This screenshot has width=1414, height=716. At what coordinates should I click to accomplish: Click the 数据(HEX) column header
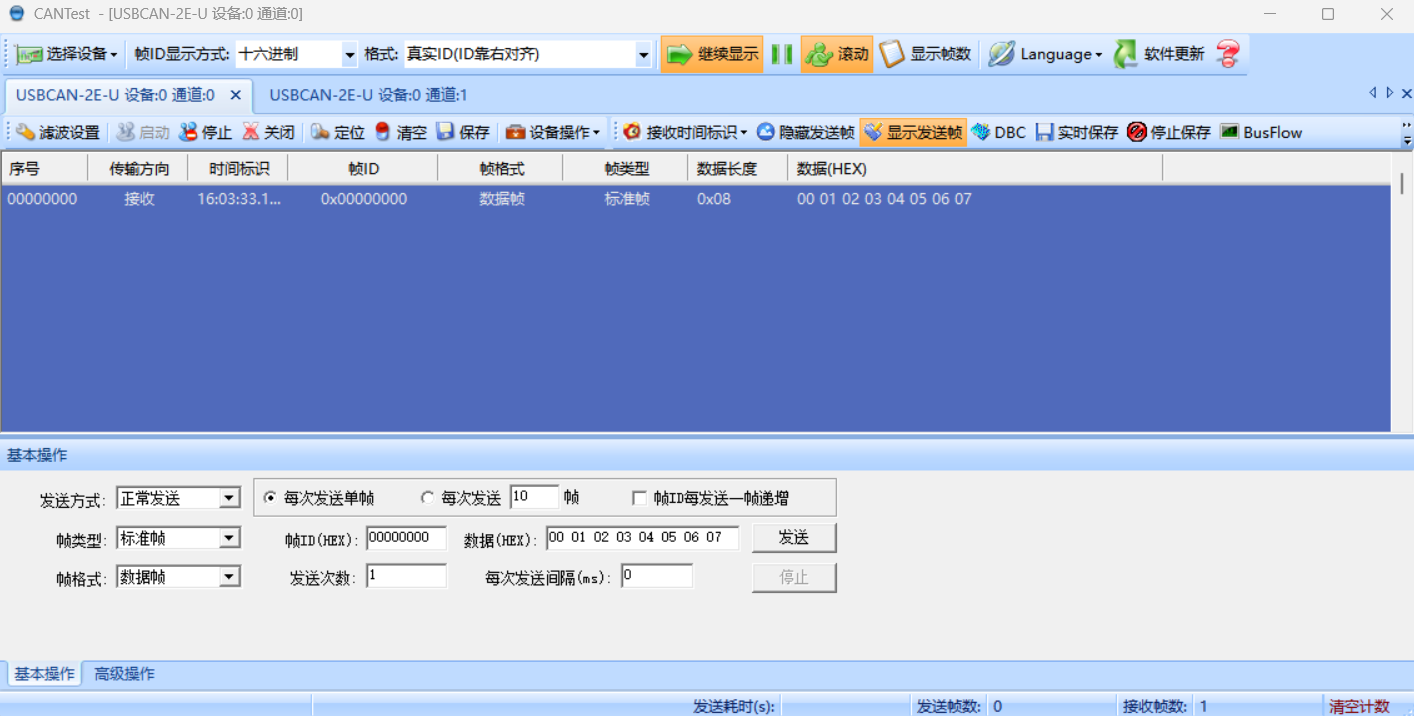(x=975, y=168)
